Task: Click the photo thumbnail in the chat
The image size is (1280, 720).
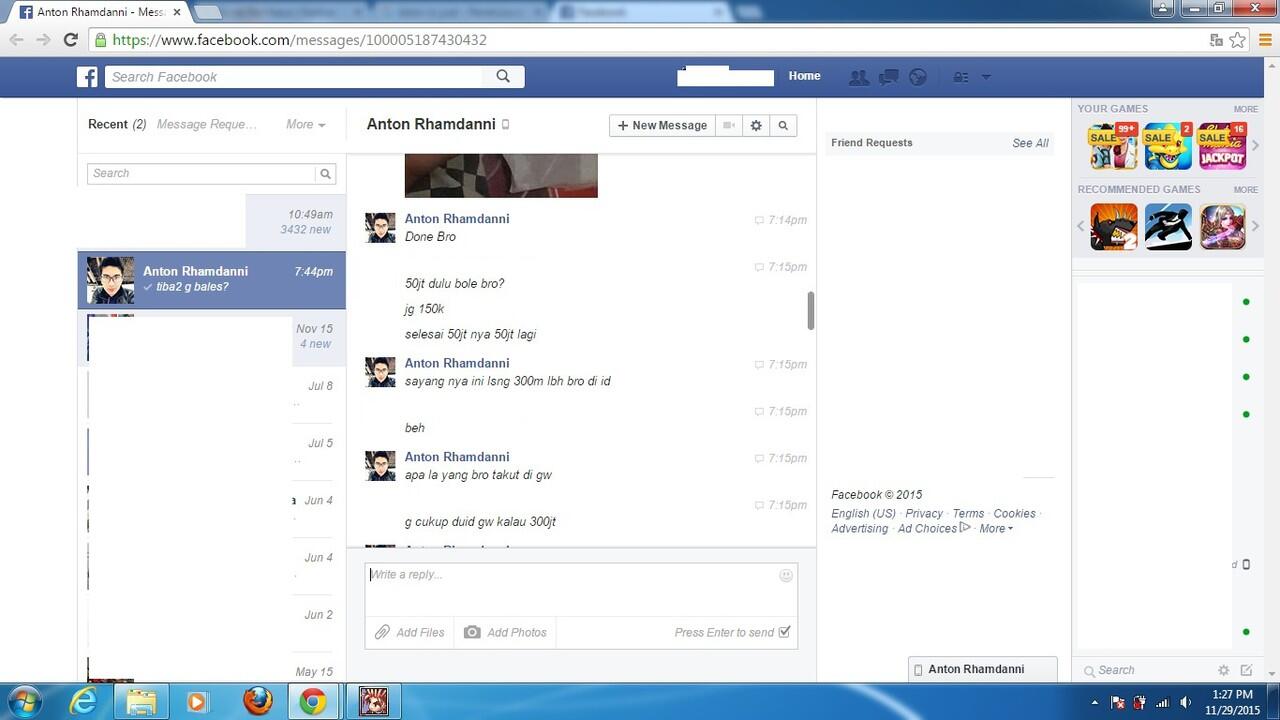Action: tap(501, 175)
